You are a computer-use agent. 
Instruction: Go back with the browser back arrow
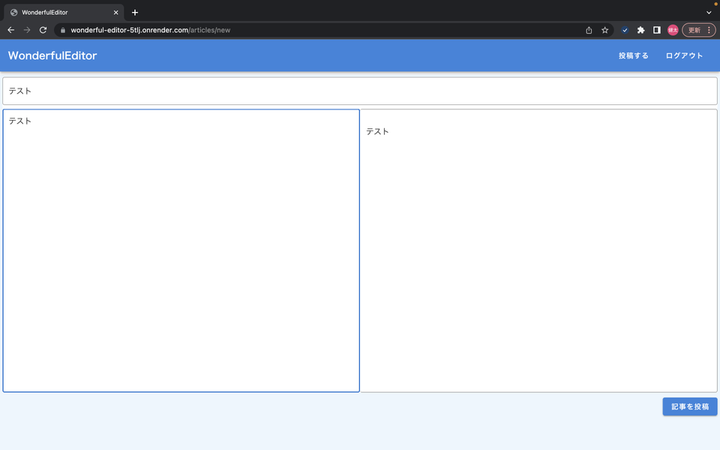pos(11,30)
